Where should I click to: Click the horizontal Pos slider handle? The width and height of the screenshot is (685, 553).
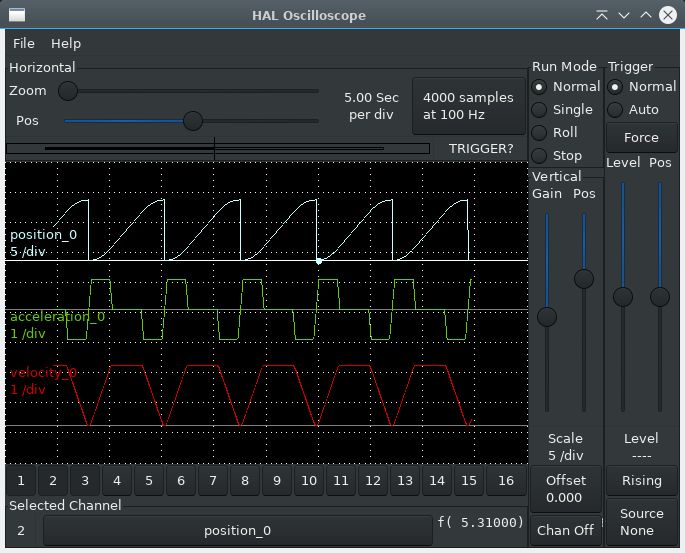click(193, 121)
